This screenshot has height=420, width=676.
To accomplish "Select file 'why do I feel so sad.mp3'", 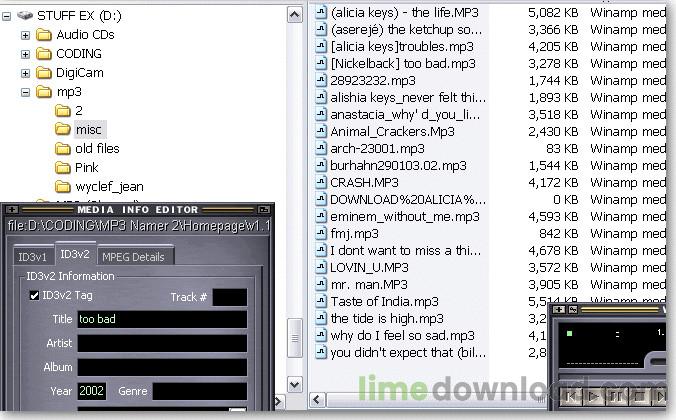I will pyautogui.click(x=402, y=335).
